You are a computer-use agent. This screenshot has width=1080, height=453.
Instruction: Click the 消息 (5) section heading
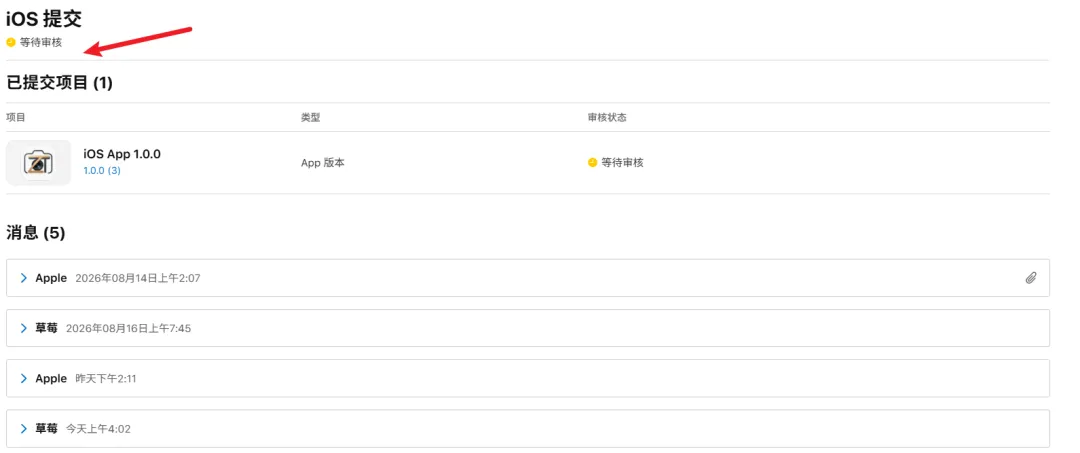(36, 233)
